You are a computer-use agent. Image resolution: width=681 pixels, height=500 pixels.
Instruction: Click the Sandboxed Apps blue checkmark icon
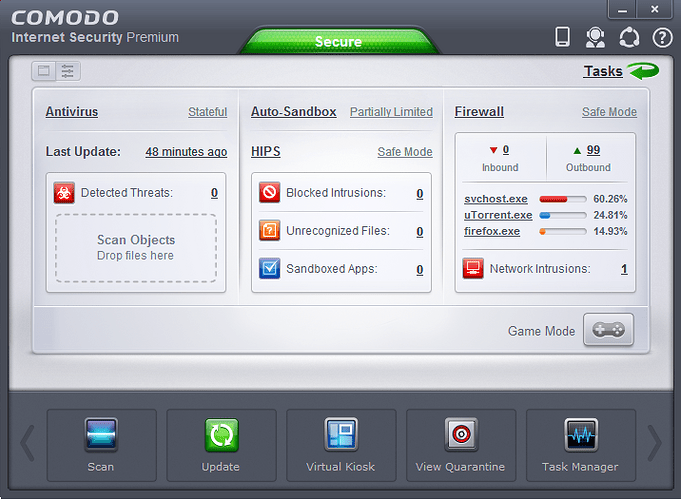[270, 268]
